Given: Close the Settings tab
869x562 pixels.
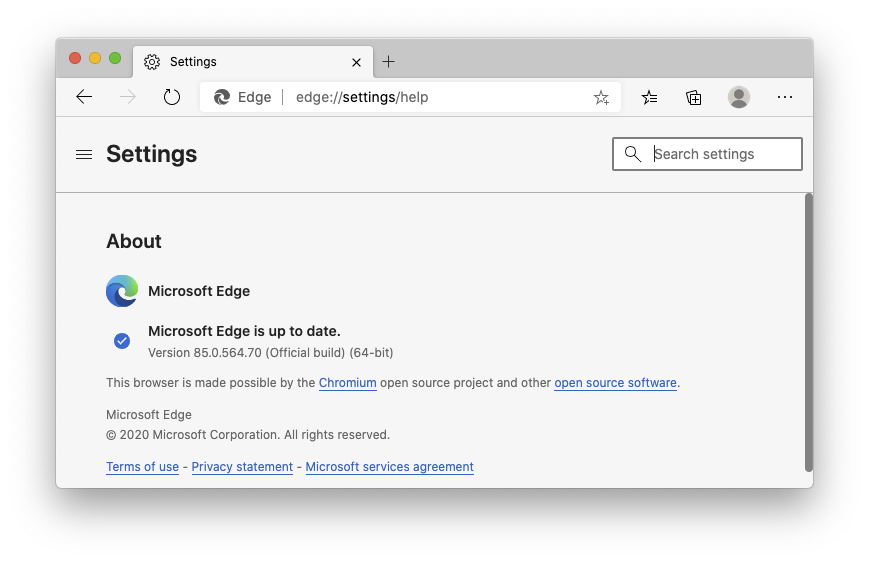Looking at the screenshot, I should click(356, 62).
